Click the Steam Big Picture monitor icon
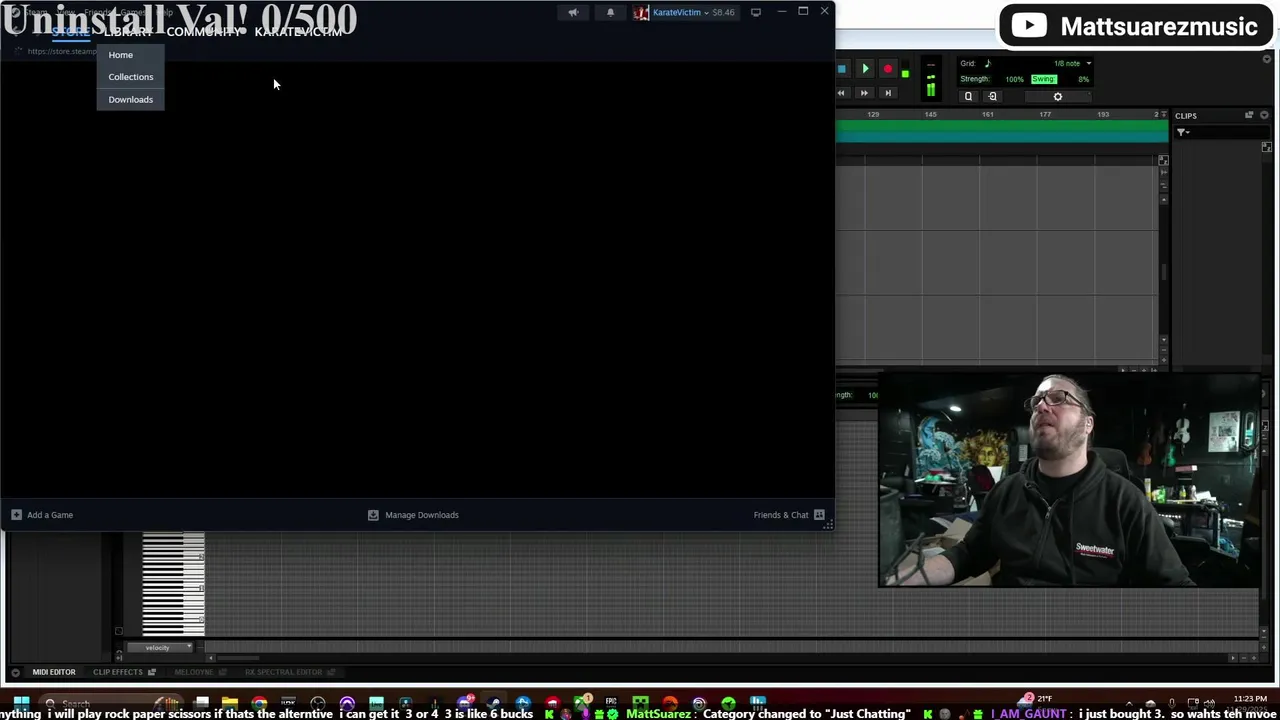 (x=756, y=13)
